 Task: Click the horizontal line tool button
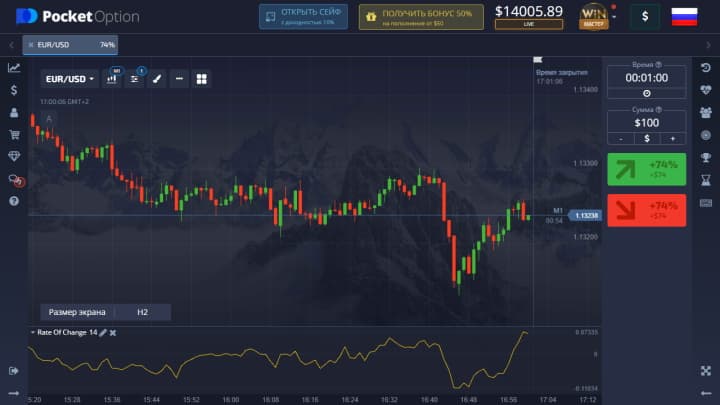[x=179, y=79]
